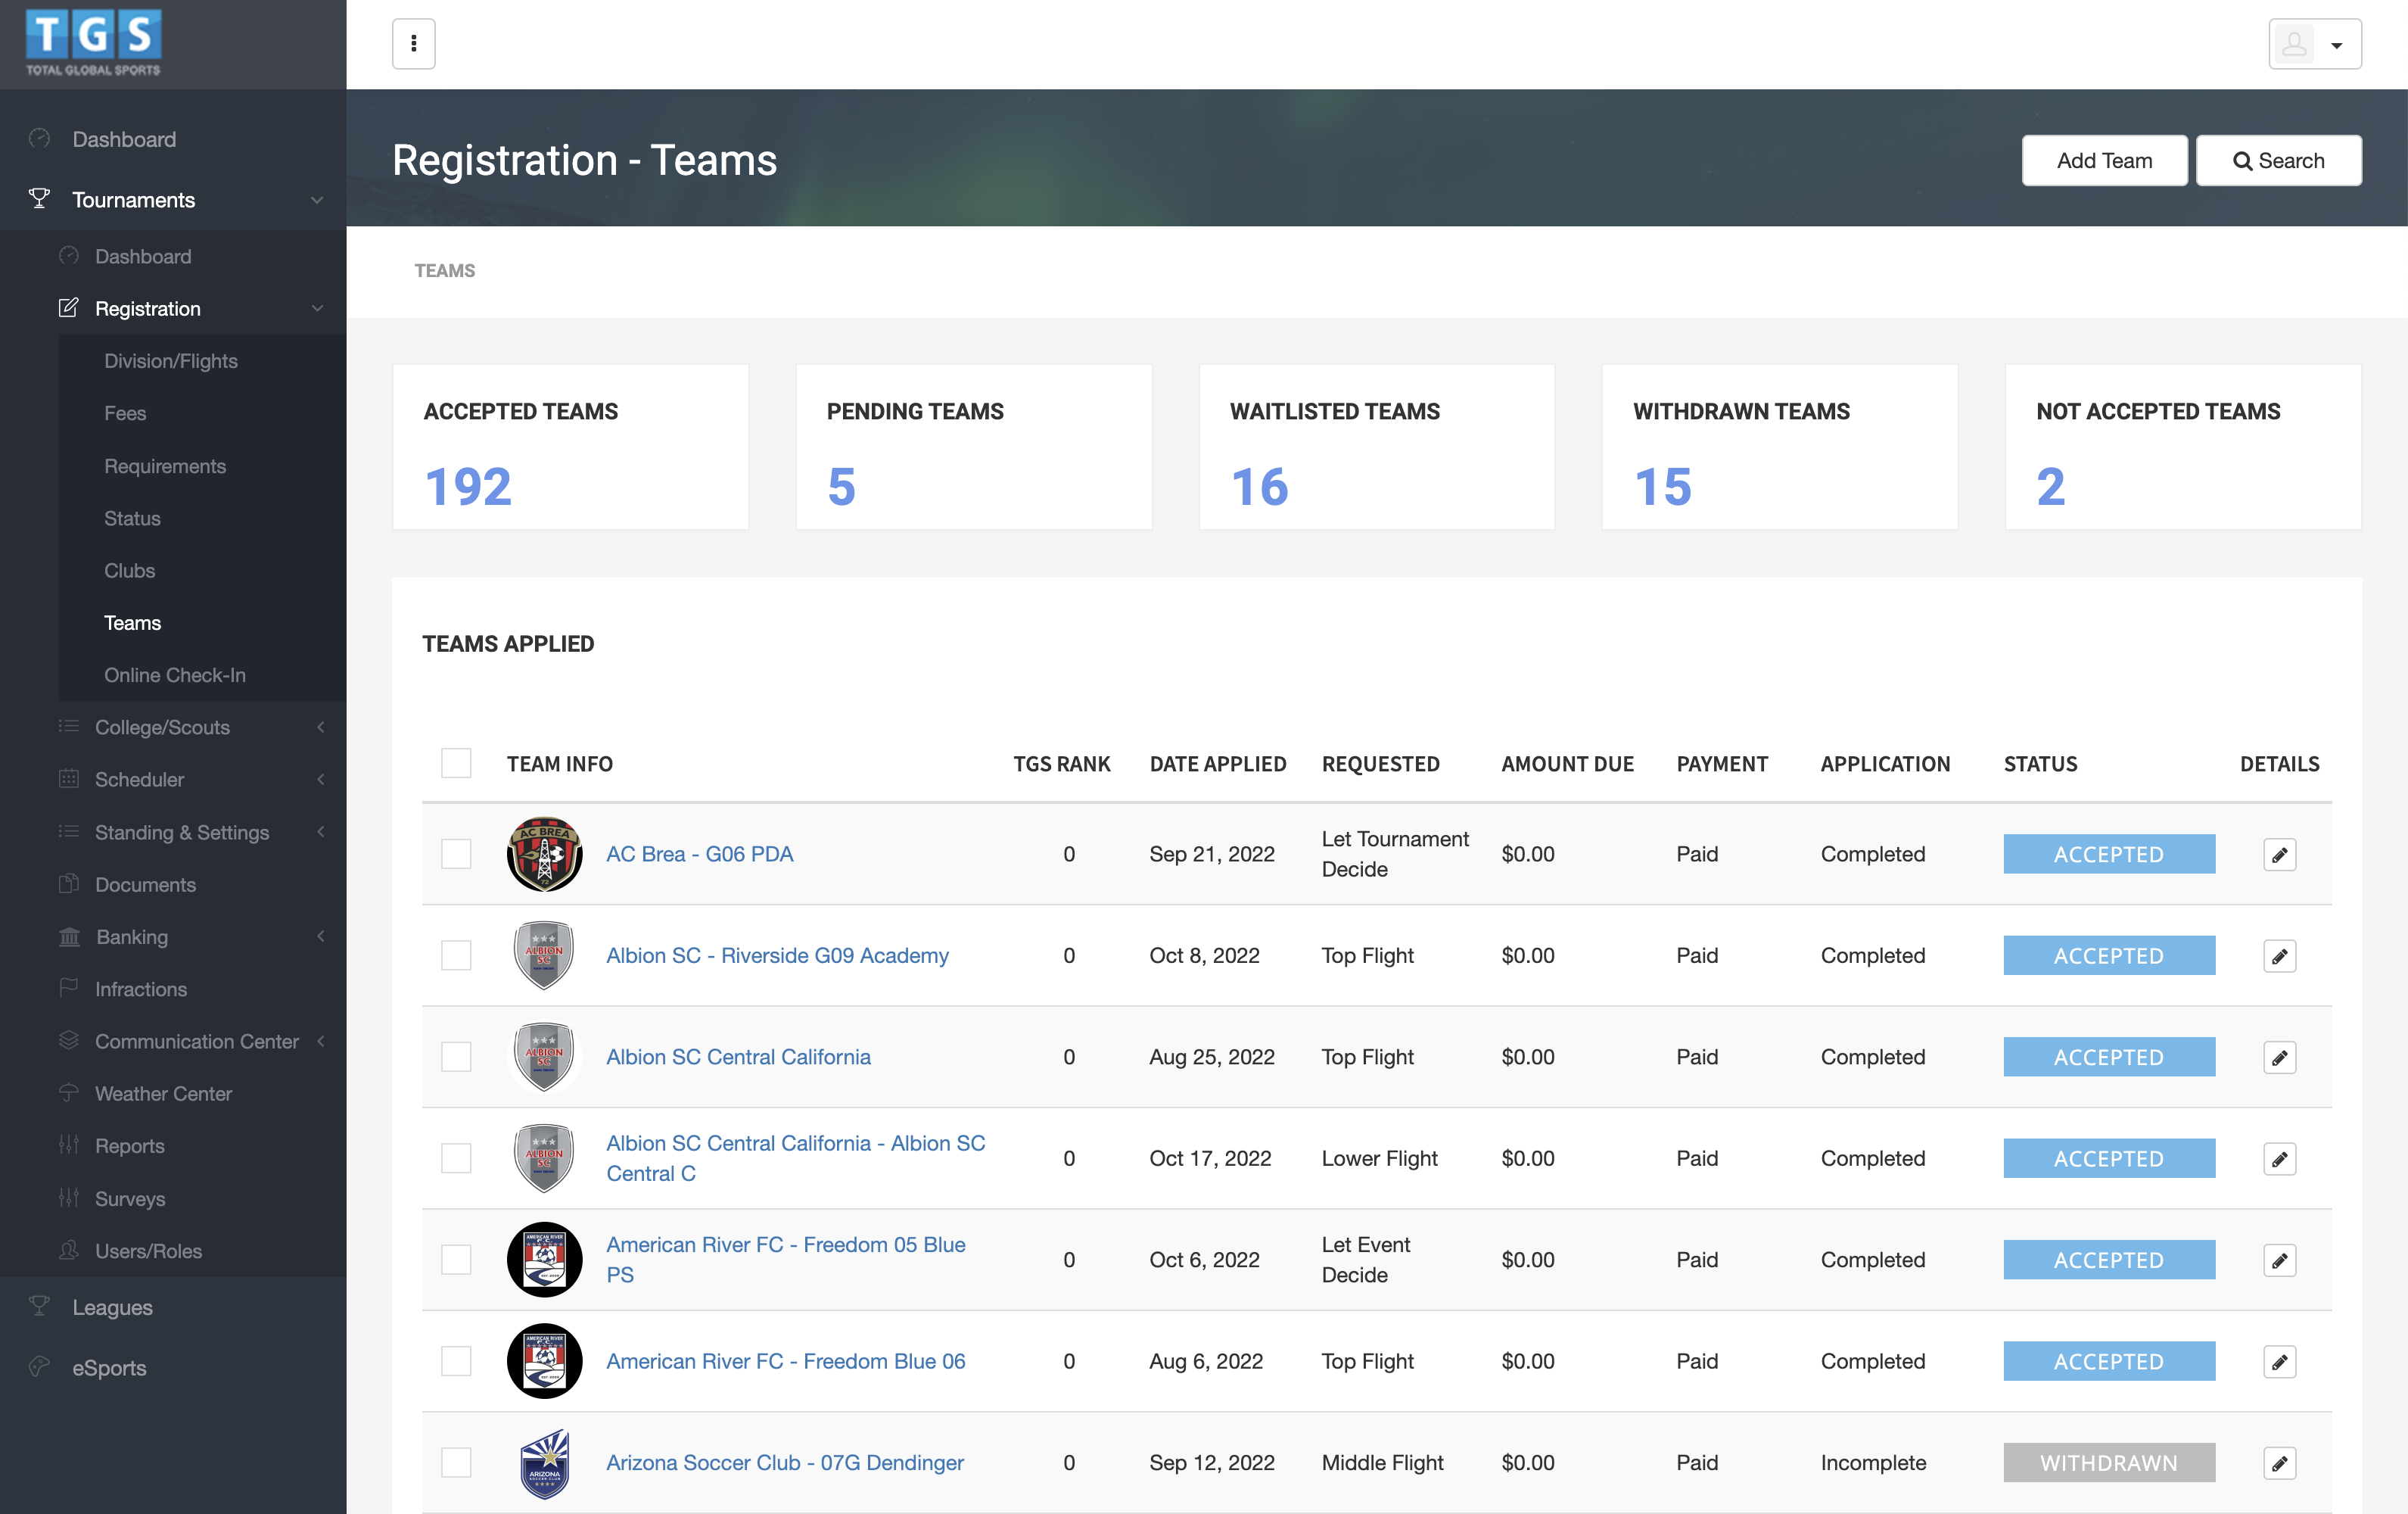Click the Infractions flag icon

coord(68,988)
